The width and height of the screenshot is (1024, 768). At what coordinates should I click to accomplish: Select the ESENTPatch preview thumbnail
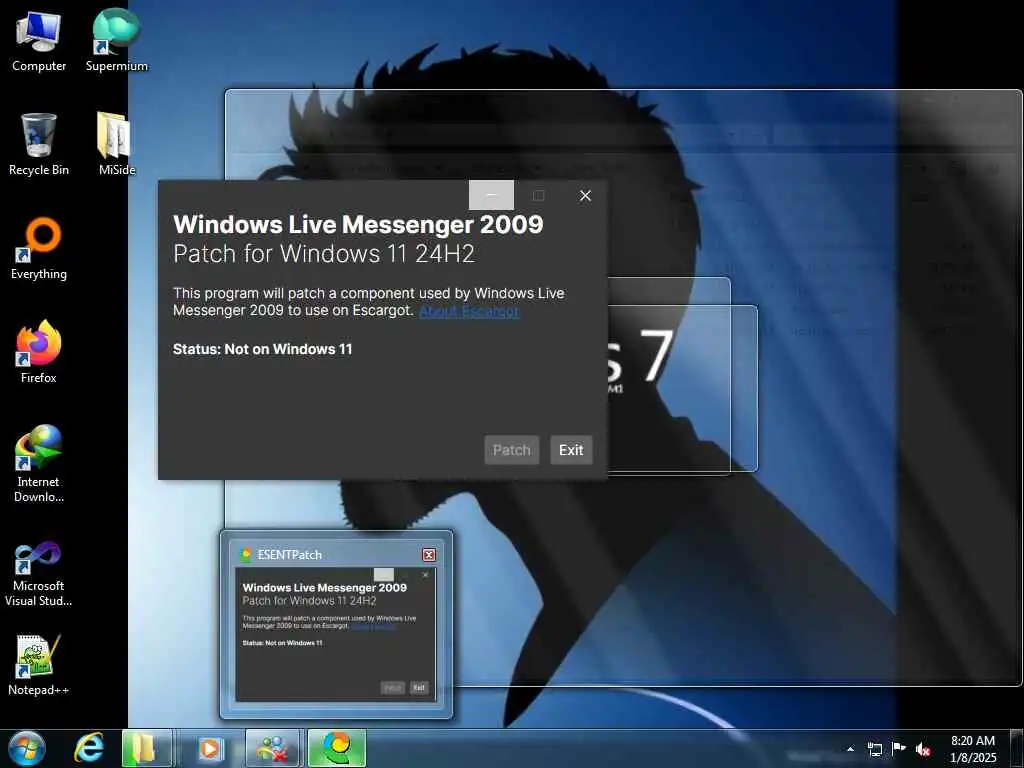[x=336, y=634]
